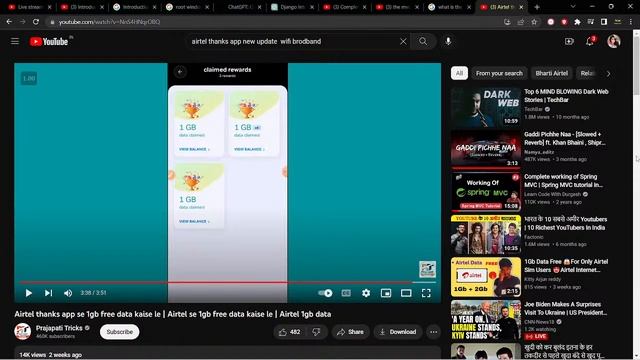The height and width of the screenshot is (360, 640).
Task: Play the video
Action: [29, 293]
